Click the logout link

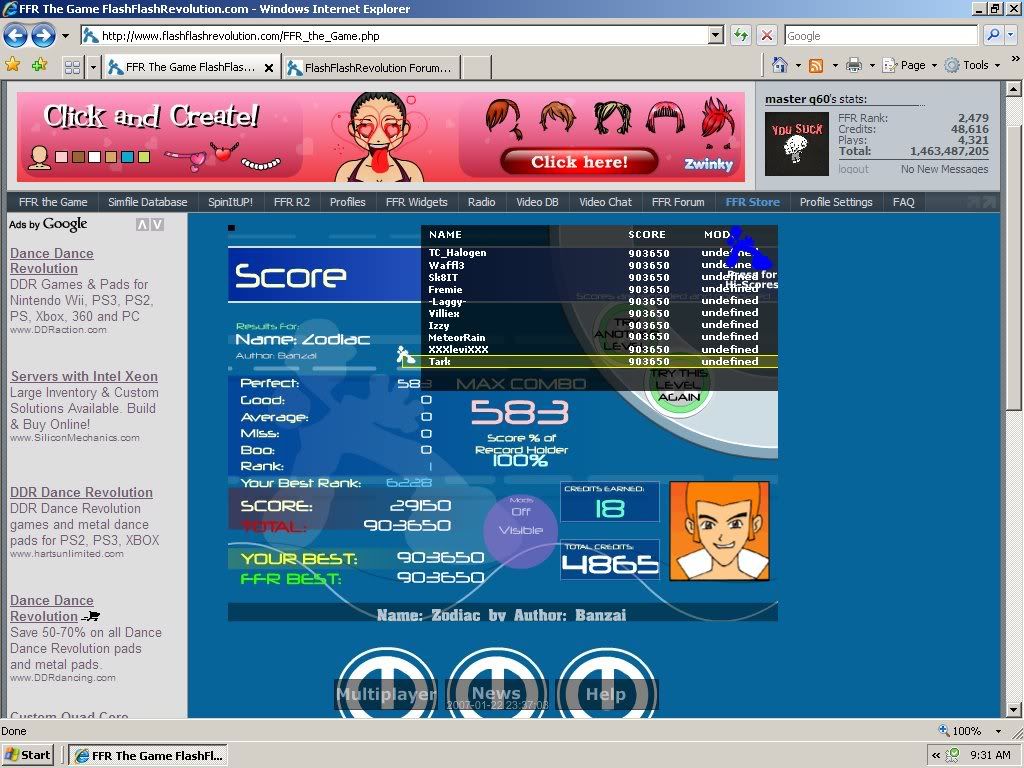(853, 169)
